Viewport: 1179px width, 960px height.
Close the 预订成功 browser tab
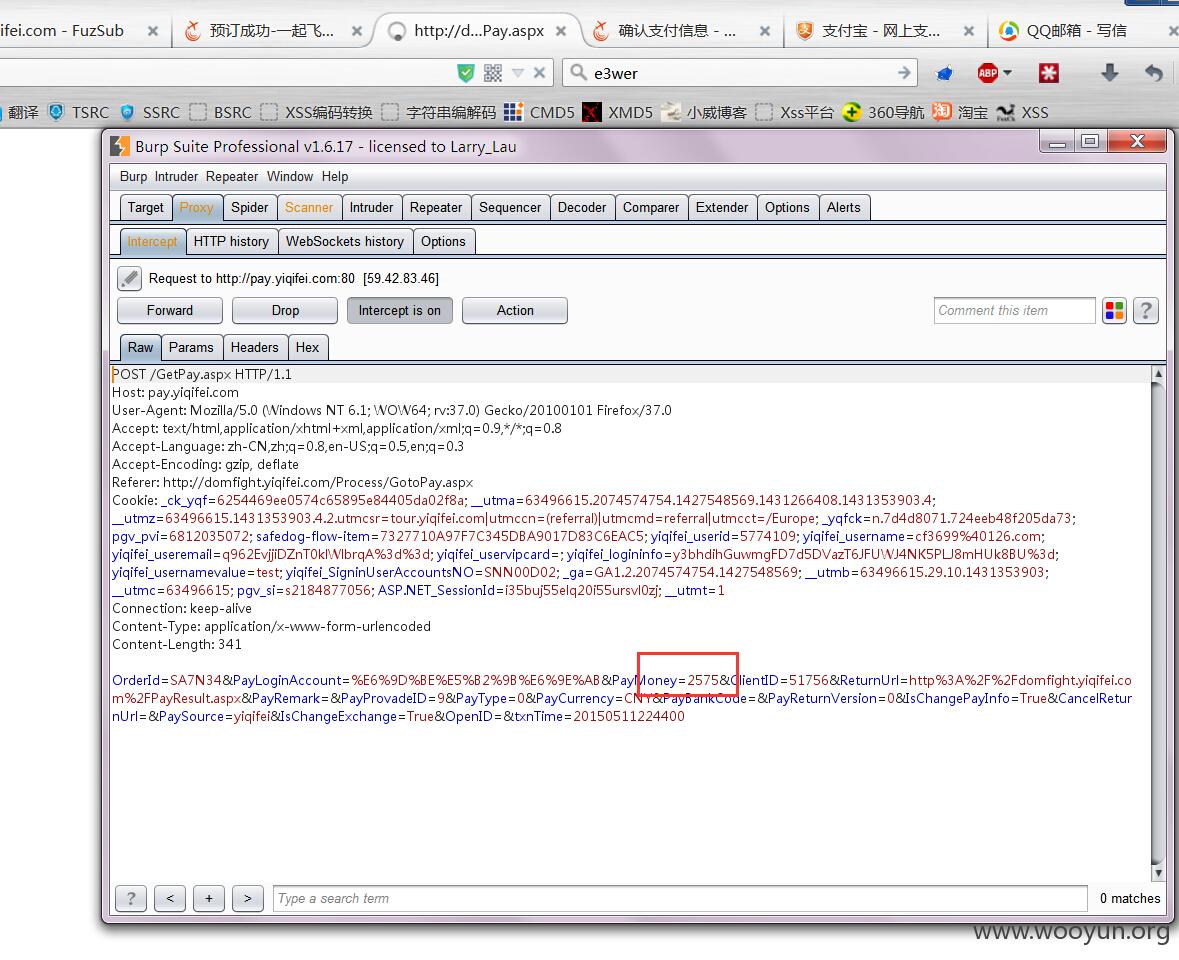(x=356, y=31)
